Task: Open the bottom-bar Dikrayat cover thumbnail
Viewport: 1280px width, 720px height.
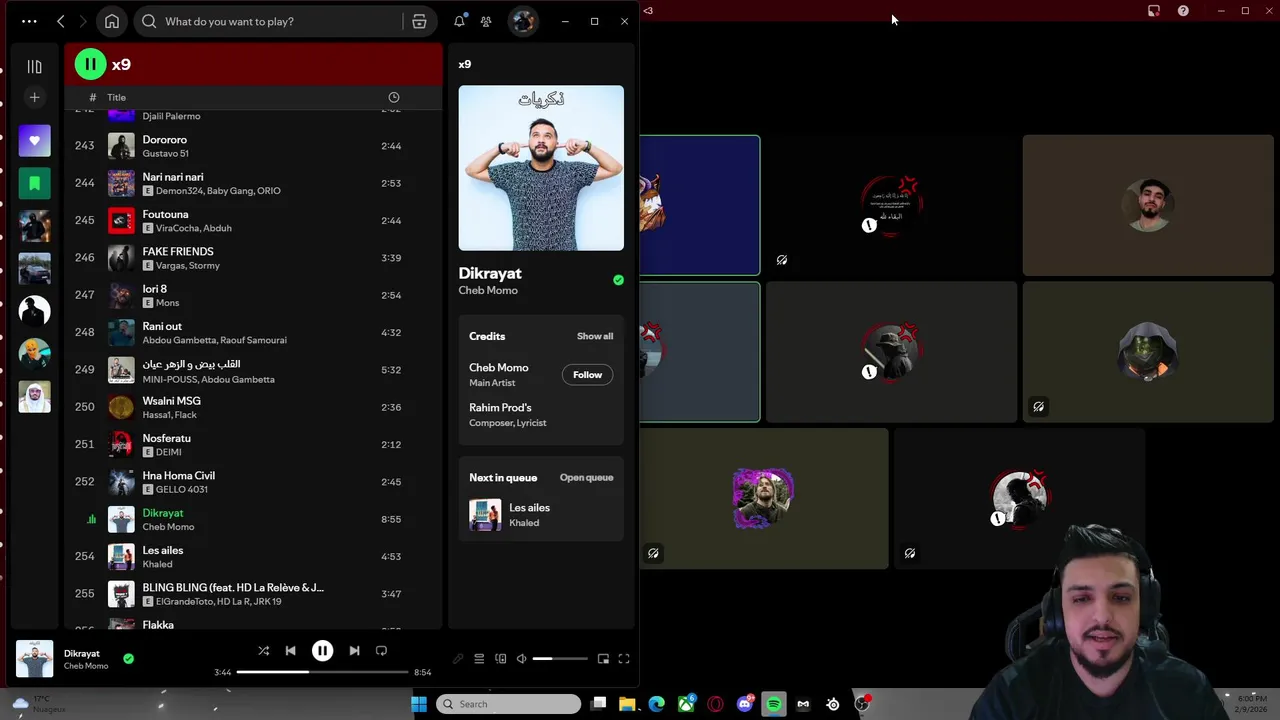Action: click(x=34, y=659)
